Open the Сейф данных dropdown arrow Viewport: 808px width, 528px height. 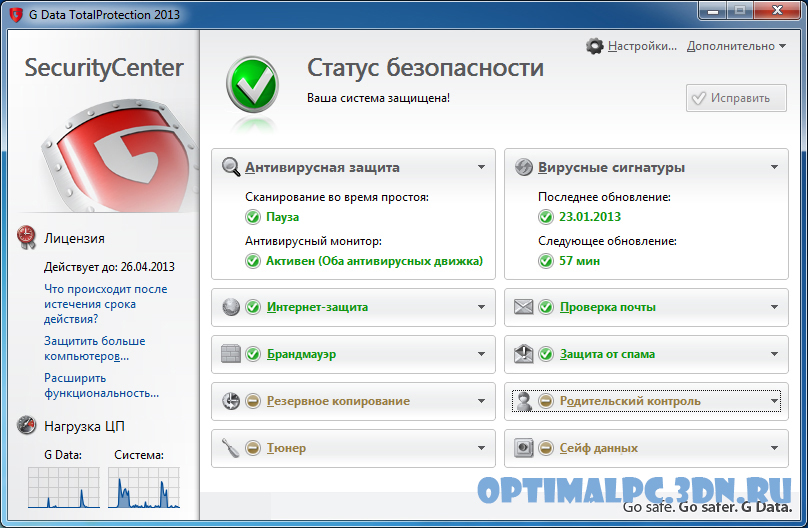click(x=774, y=448)
